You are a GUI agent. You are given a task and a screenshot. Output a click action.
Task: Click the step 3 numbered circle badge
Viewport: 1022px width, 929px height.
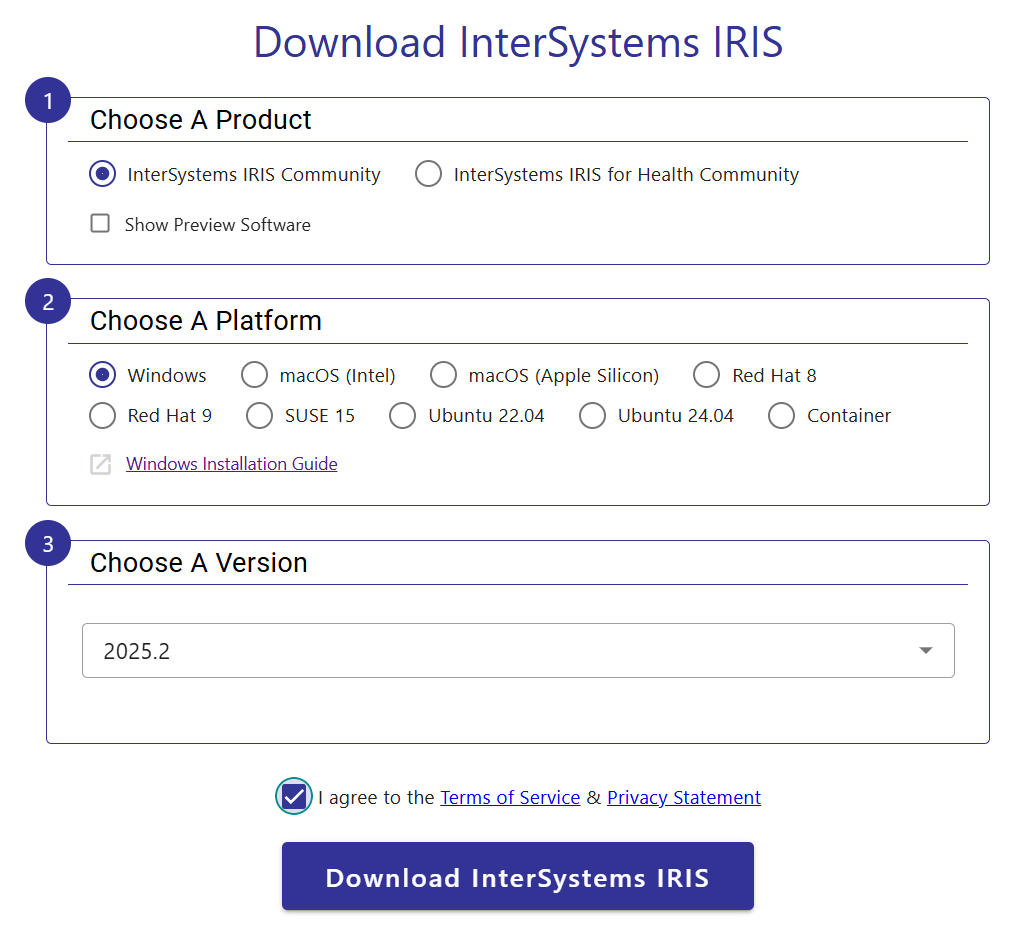click(x=47, y=543)
